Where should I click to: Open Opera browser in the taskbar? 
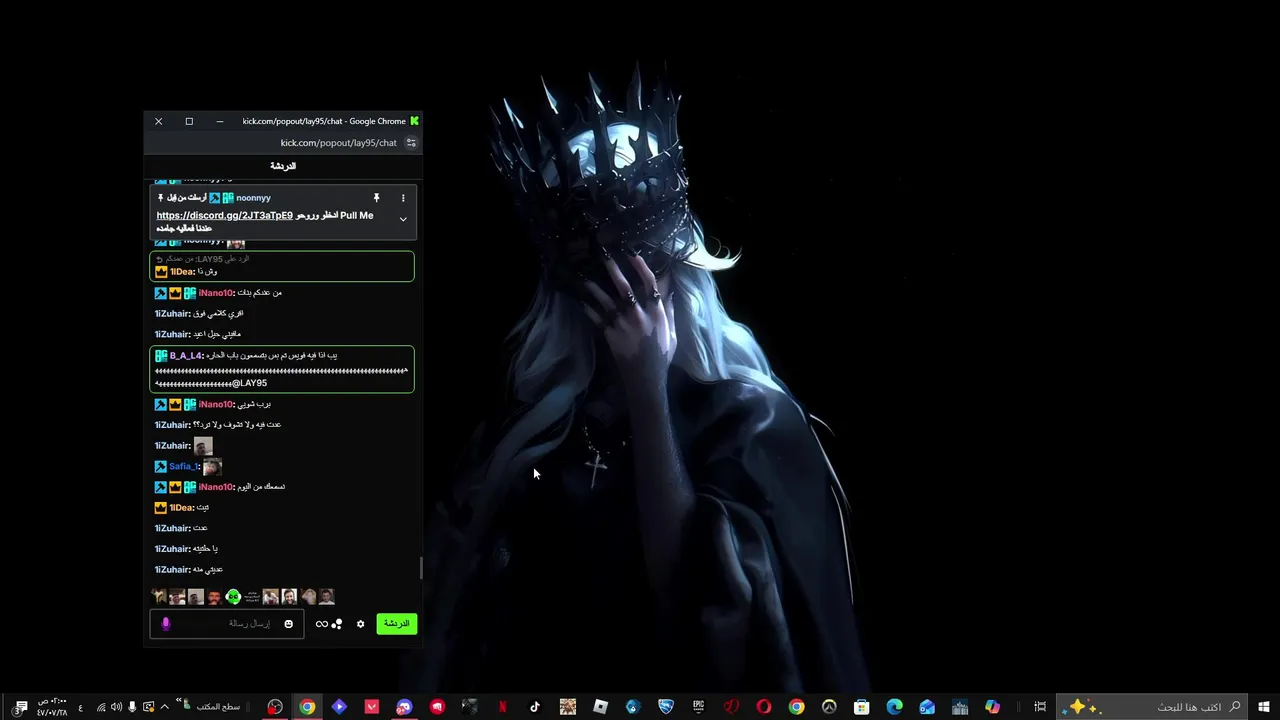pyautogui.click(x=763, y=707)
